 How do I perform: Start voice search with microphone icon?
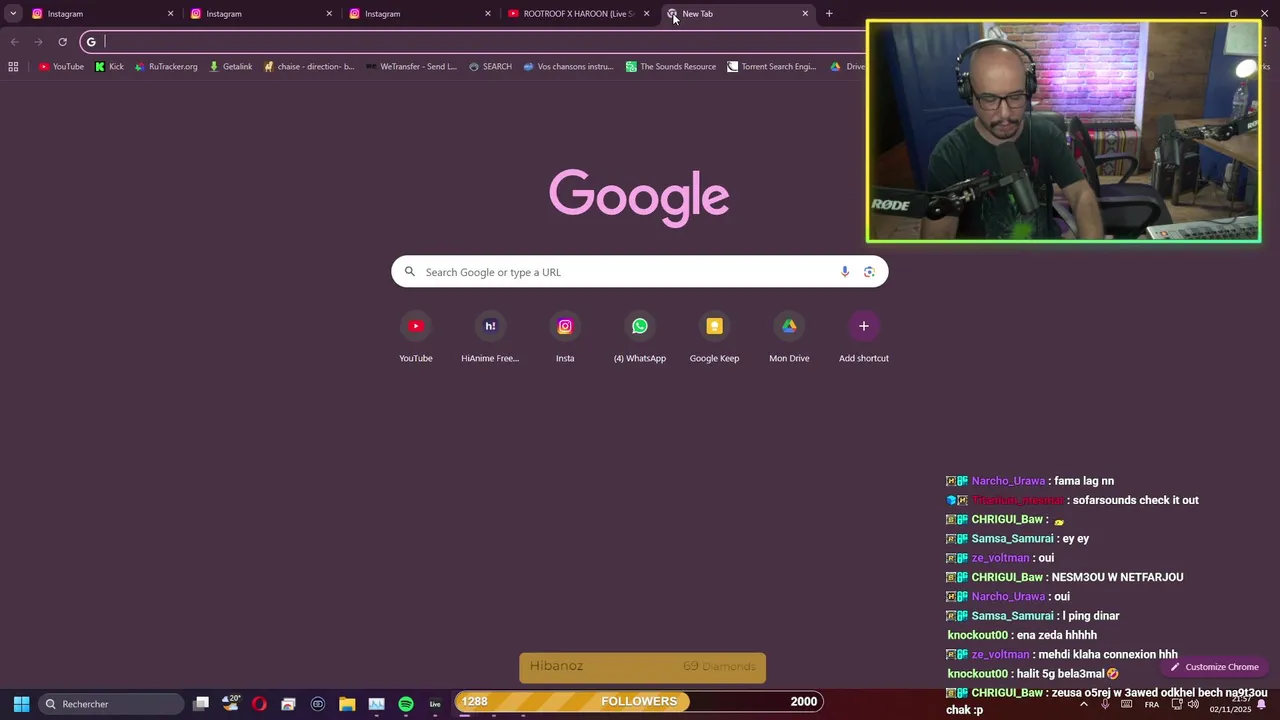[x=845, y=272]
